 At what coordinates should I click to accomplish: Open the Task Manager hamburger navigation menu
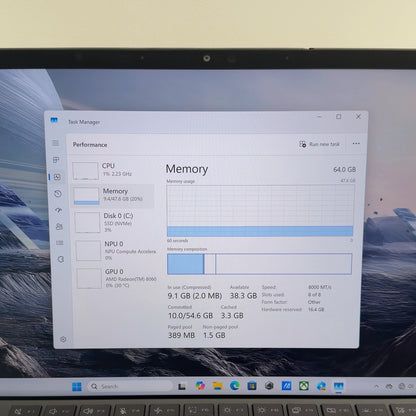point(56,143)
